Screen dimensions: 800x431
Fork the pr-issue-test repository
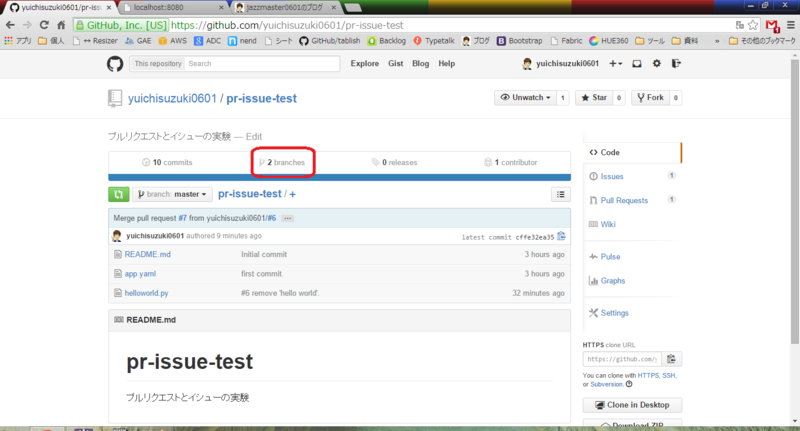coord(651,97)
